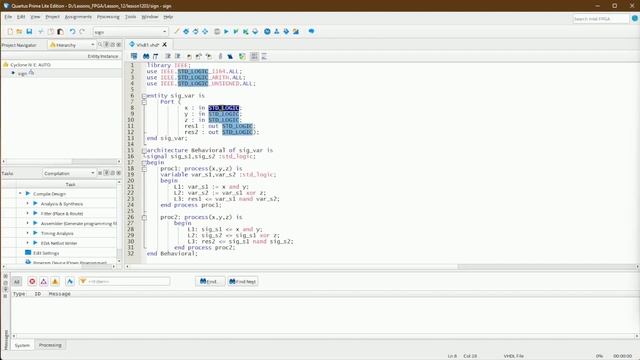The height and width of the screenshot is (360, 640).
Task: Toggle the blue flag messages filter
Action: pos(70,281)
